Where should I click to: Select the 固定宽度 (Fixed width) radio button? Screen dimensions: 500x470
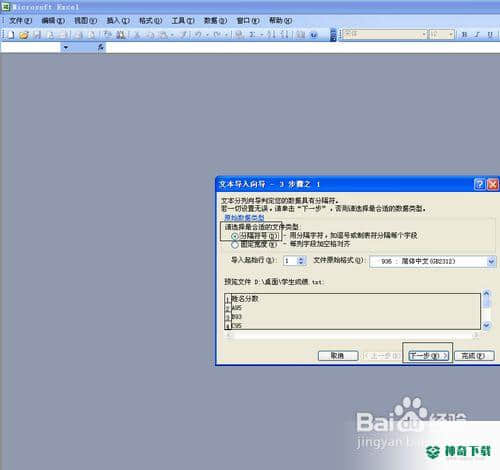coord(235,245)
